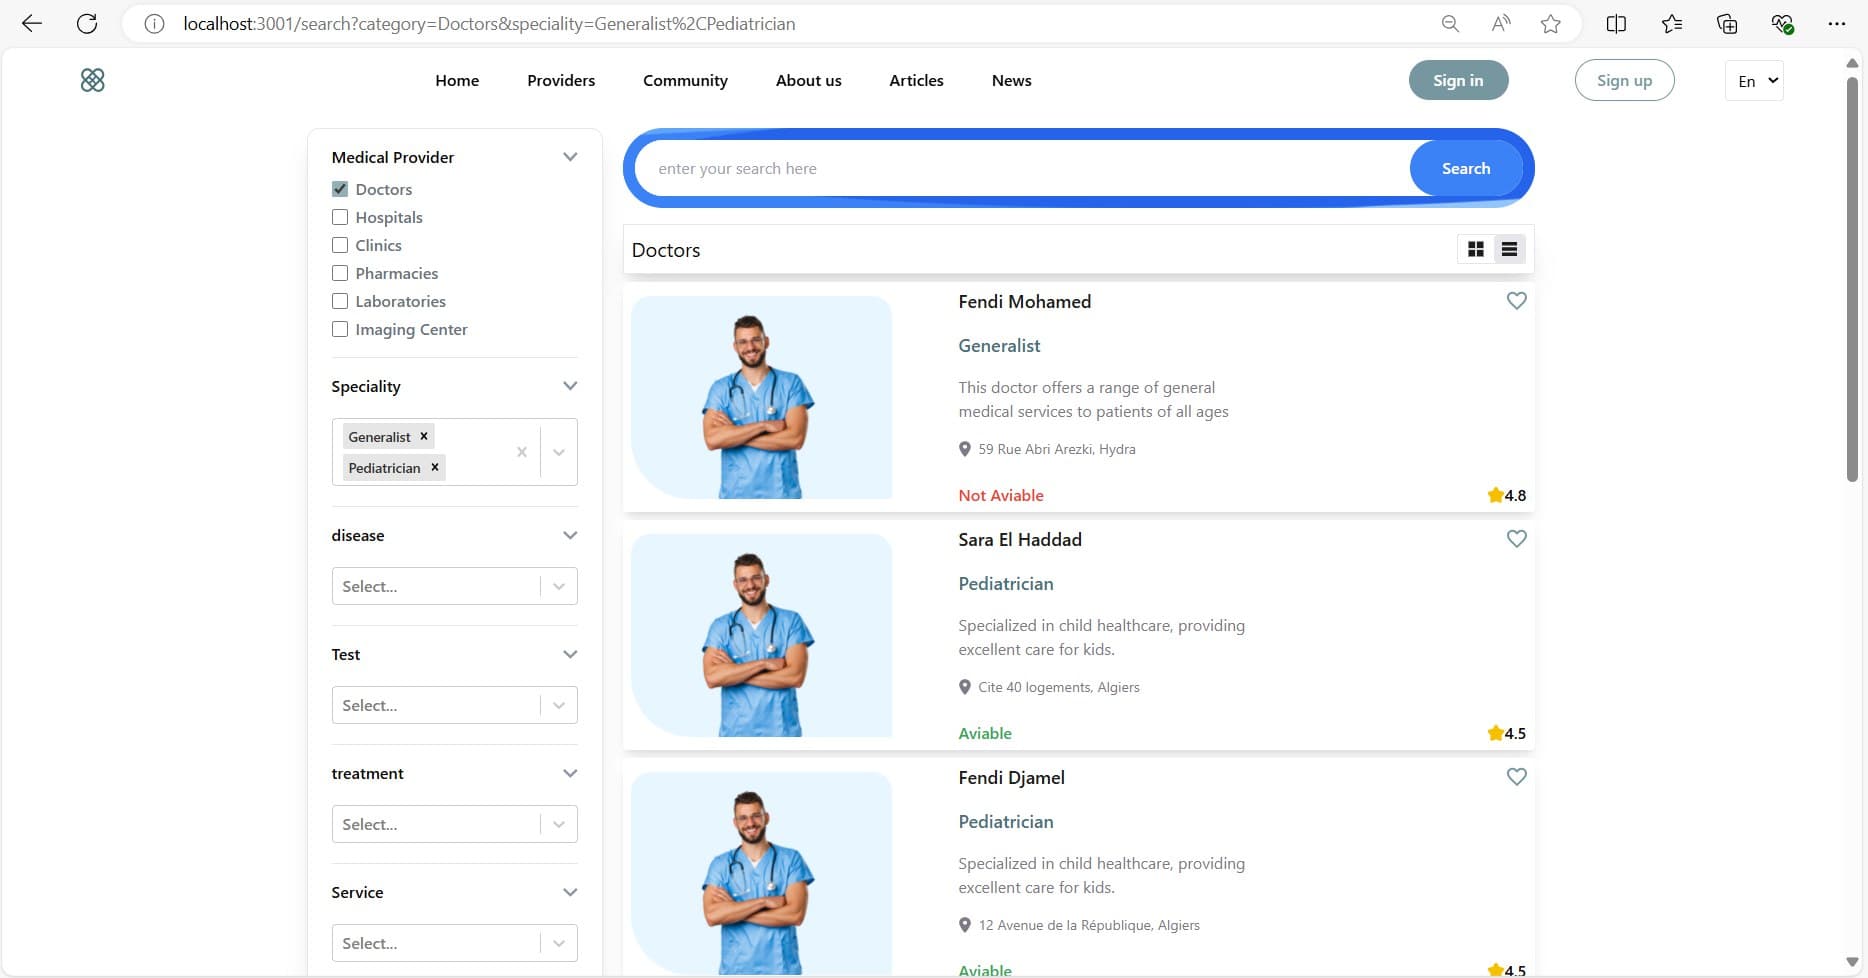Click the site logo icon
The height and width of the screenshot is (978, 1868).
[x=92, y=80]
